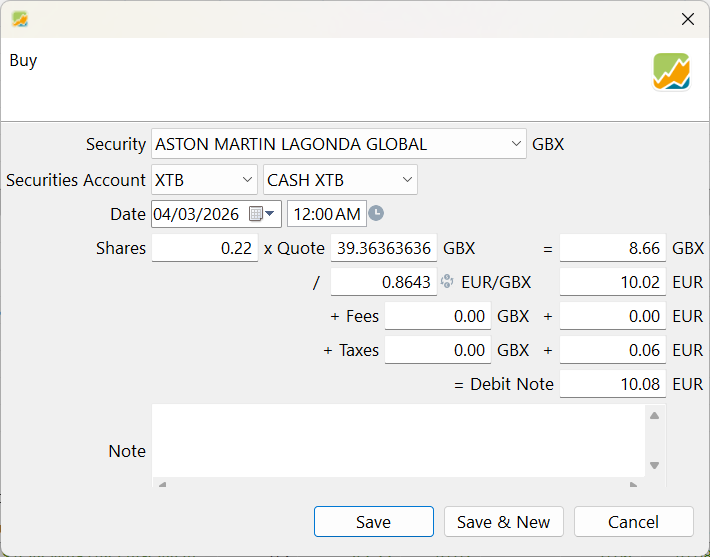
Task: Click the Debit Note total field
Action: click(612, 384)
